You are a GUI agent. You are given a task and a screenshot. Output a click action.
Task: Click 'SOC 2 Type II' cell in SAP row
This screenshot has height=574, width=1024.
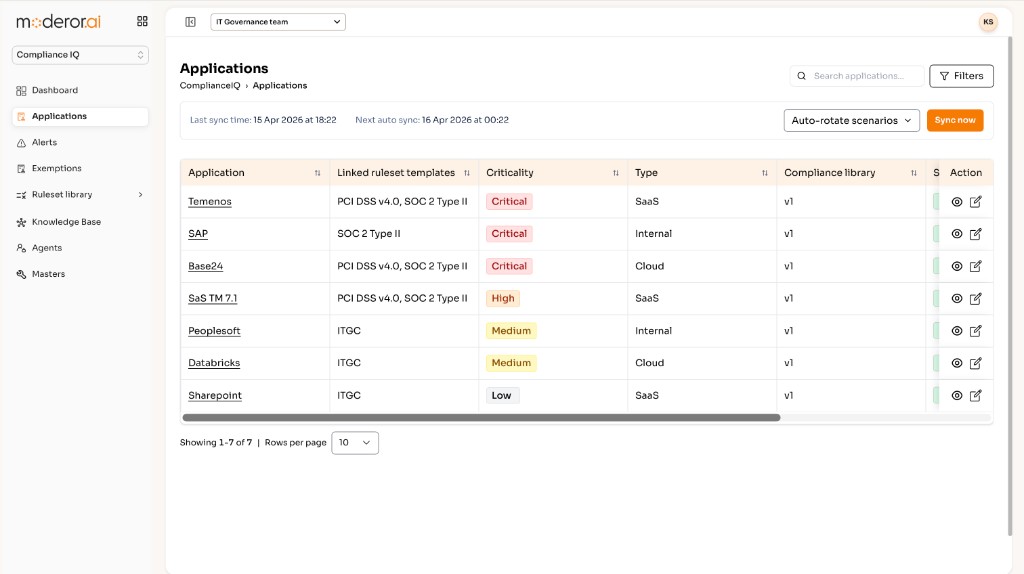(x=369, y=234)
